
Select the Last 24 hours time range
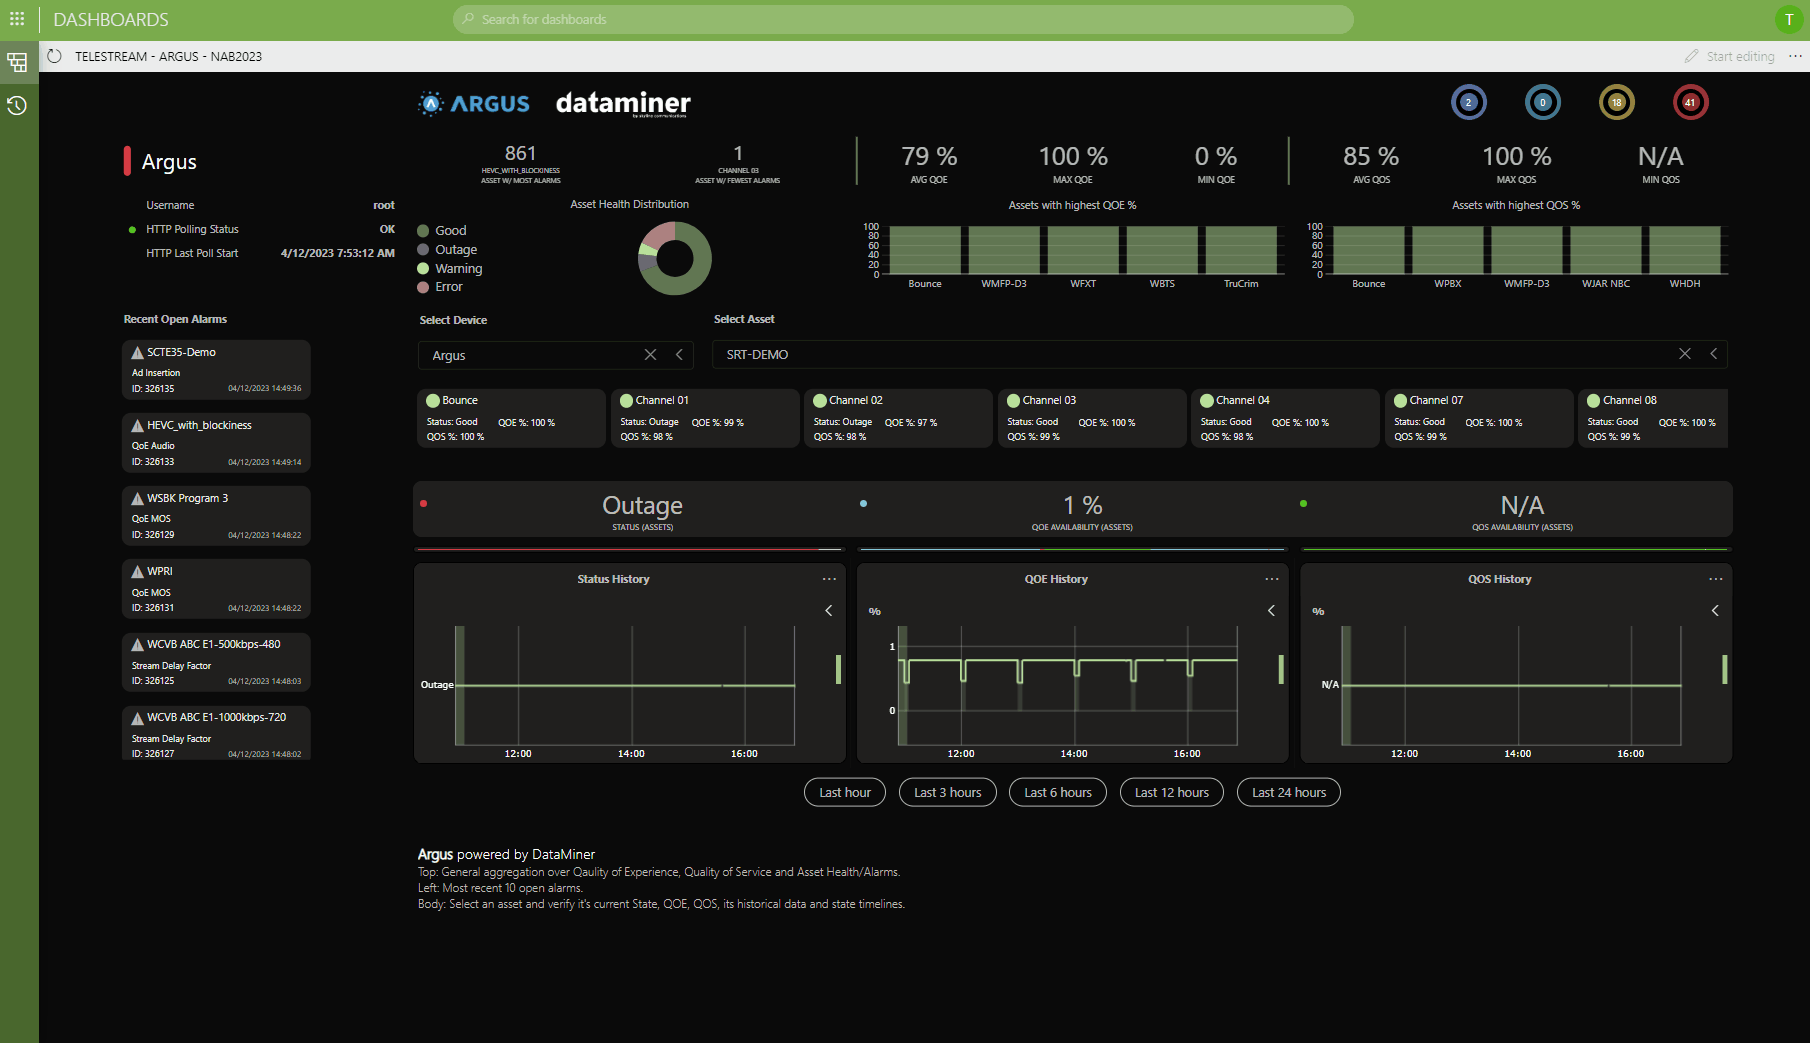1289,793
